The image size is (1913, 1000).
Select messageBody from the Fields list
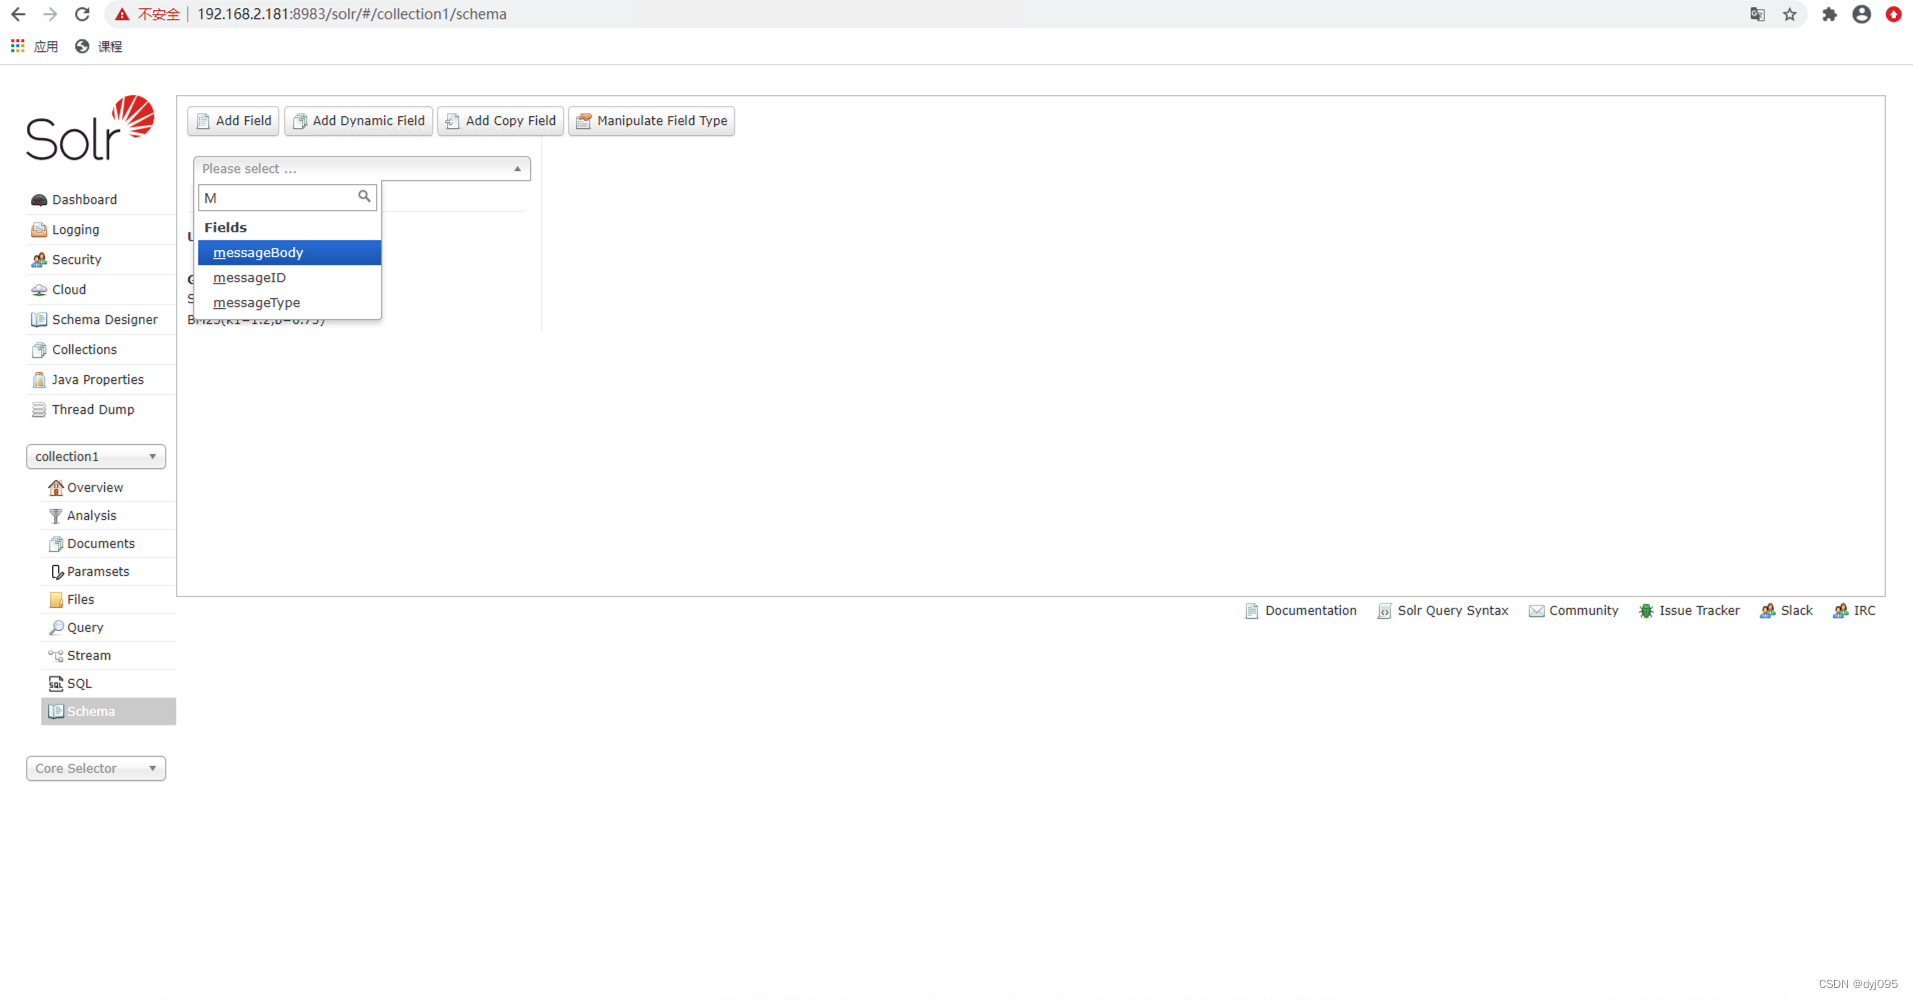pyautogui.click(x=289, y=253)
